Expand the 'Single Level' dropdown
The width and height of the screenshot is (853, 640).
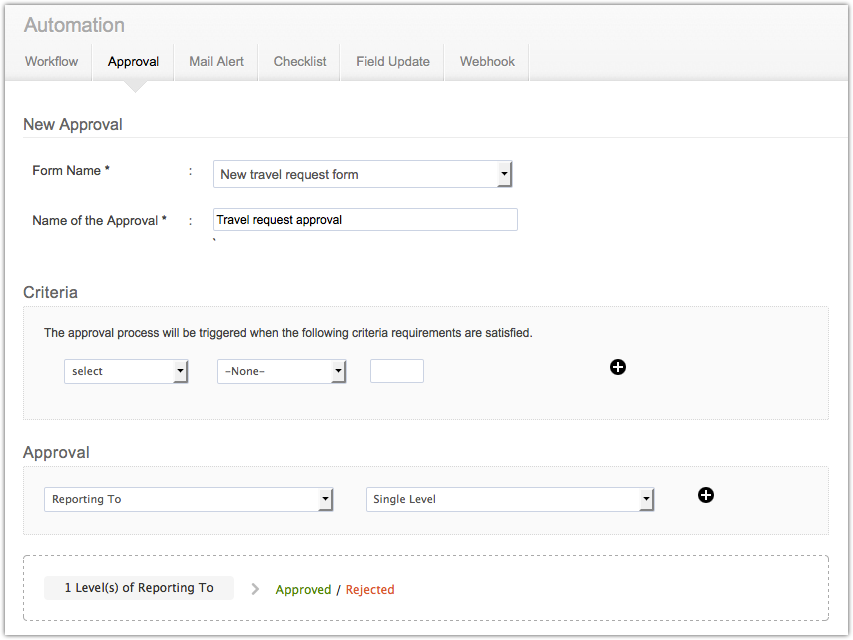click(x=510, y=499)
